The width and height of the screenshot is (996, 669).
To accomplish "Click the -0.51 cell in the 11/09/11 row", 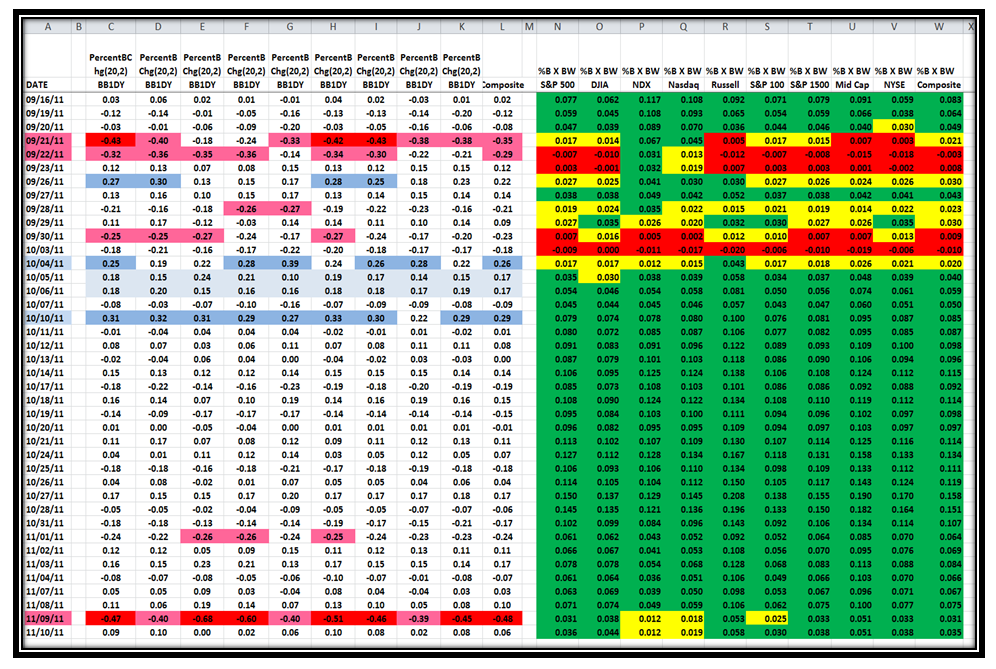I will [x=333, y=619].
